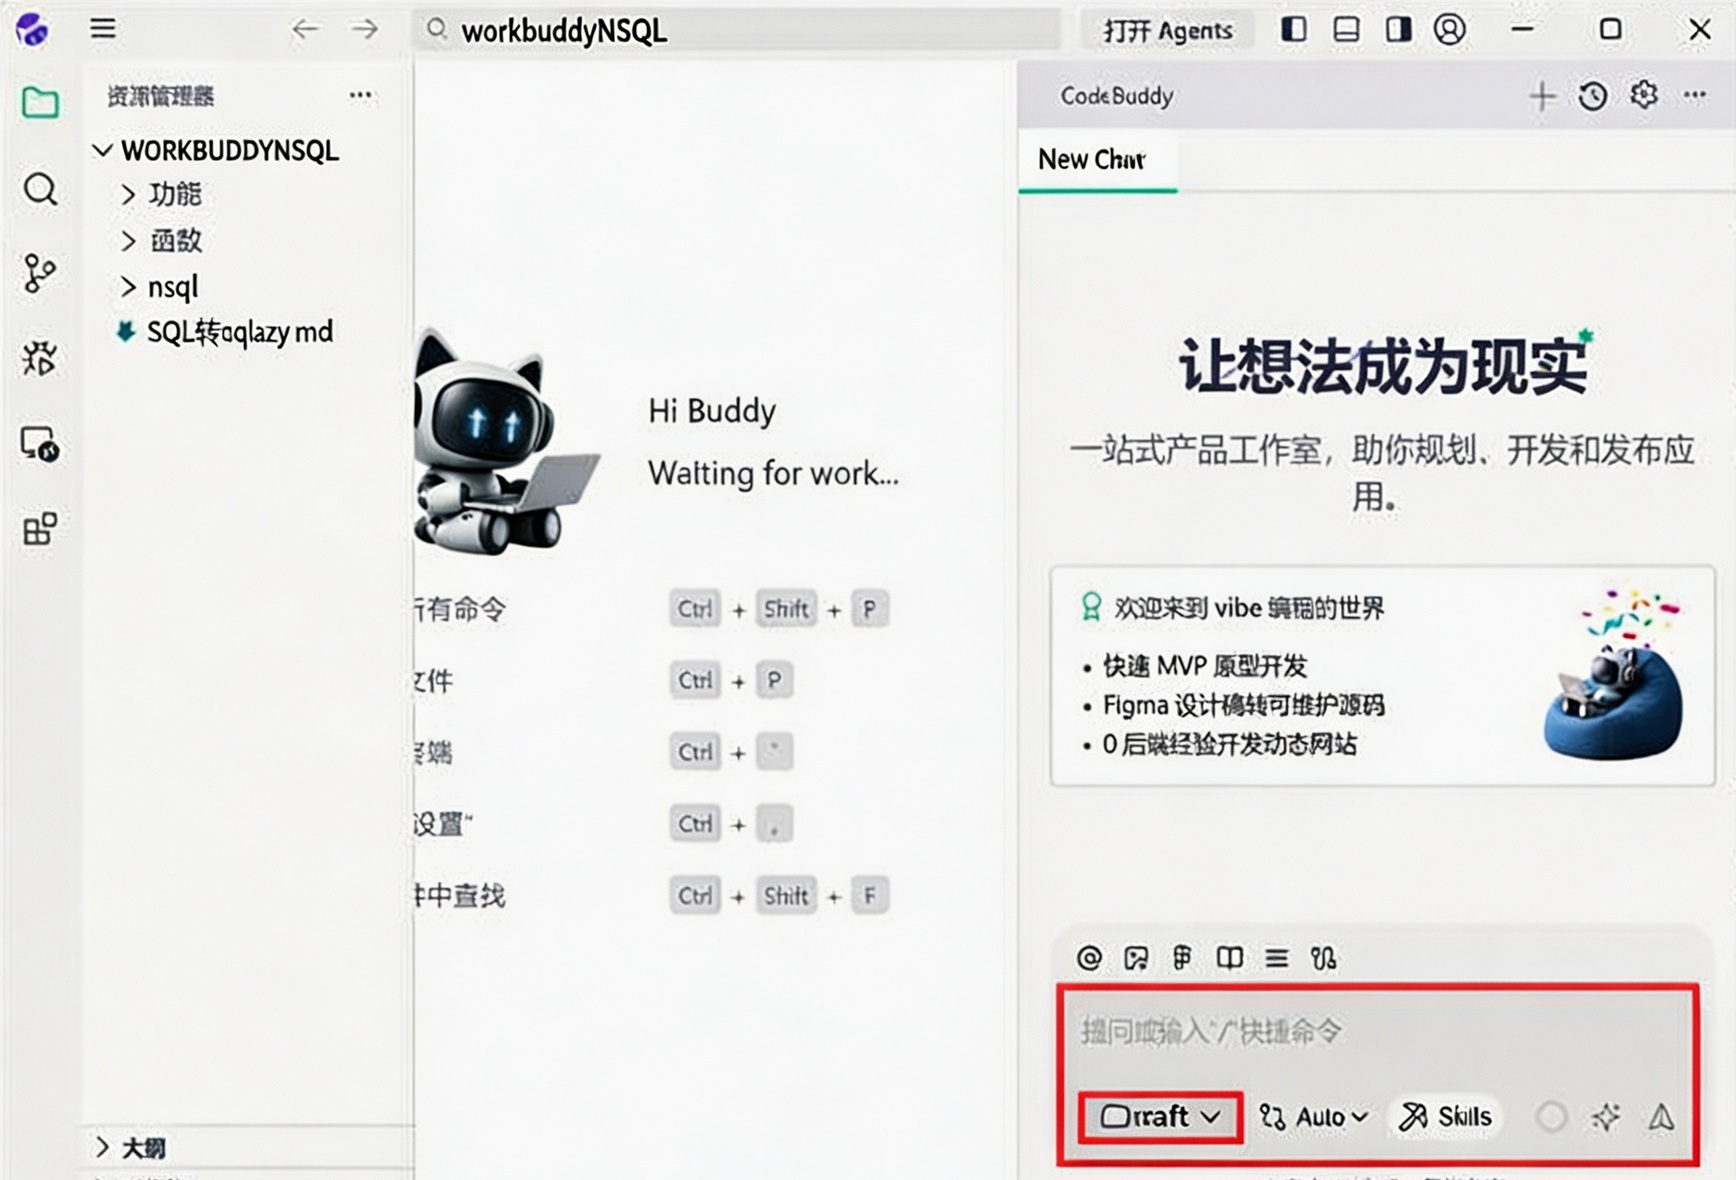Click the Hi Buddy greeting text
This screenshot has height=1180, width=1736.
[712, 411]
